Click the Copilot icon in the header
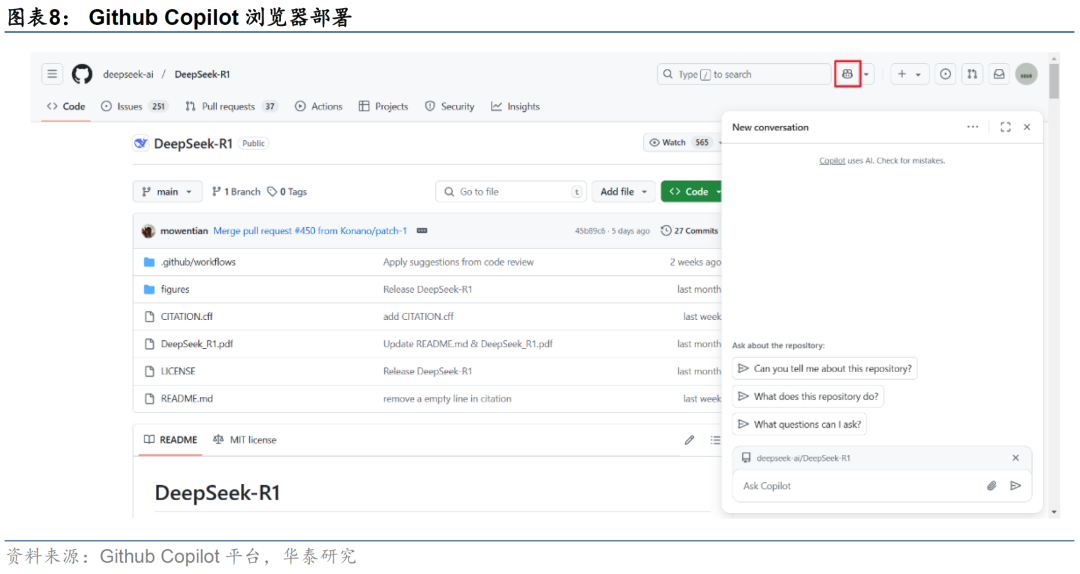The image size is (1080, 574). coord(847,74)
